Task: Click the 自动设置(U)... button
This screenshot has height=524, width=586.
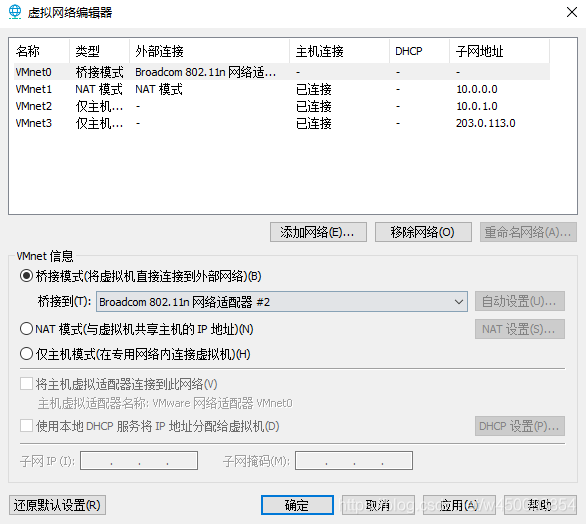Action: click(519, 301)
